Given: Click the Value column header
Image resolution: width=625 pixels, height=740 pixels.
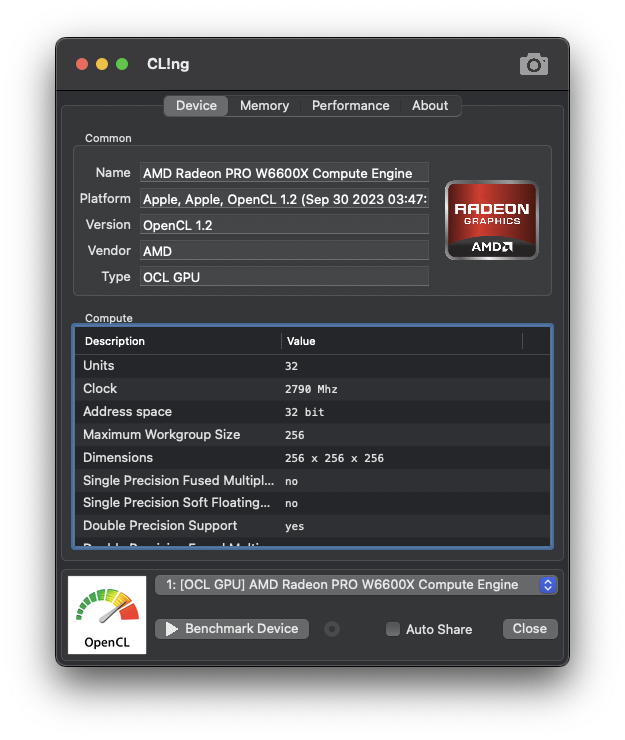Looking at the screenshot, I should (x=402, y=341).
